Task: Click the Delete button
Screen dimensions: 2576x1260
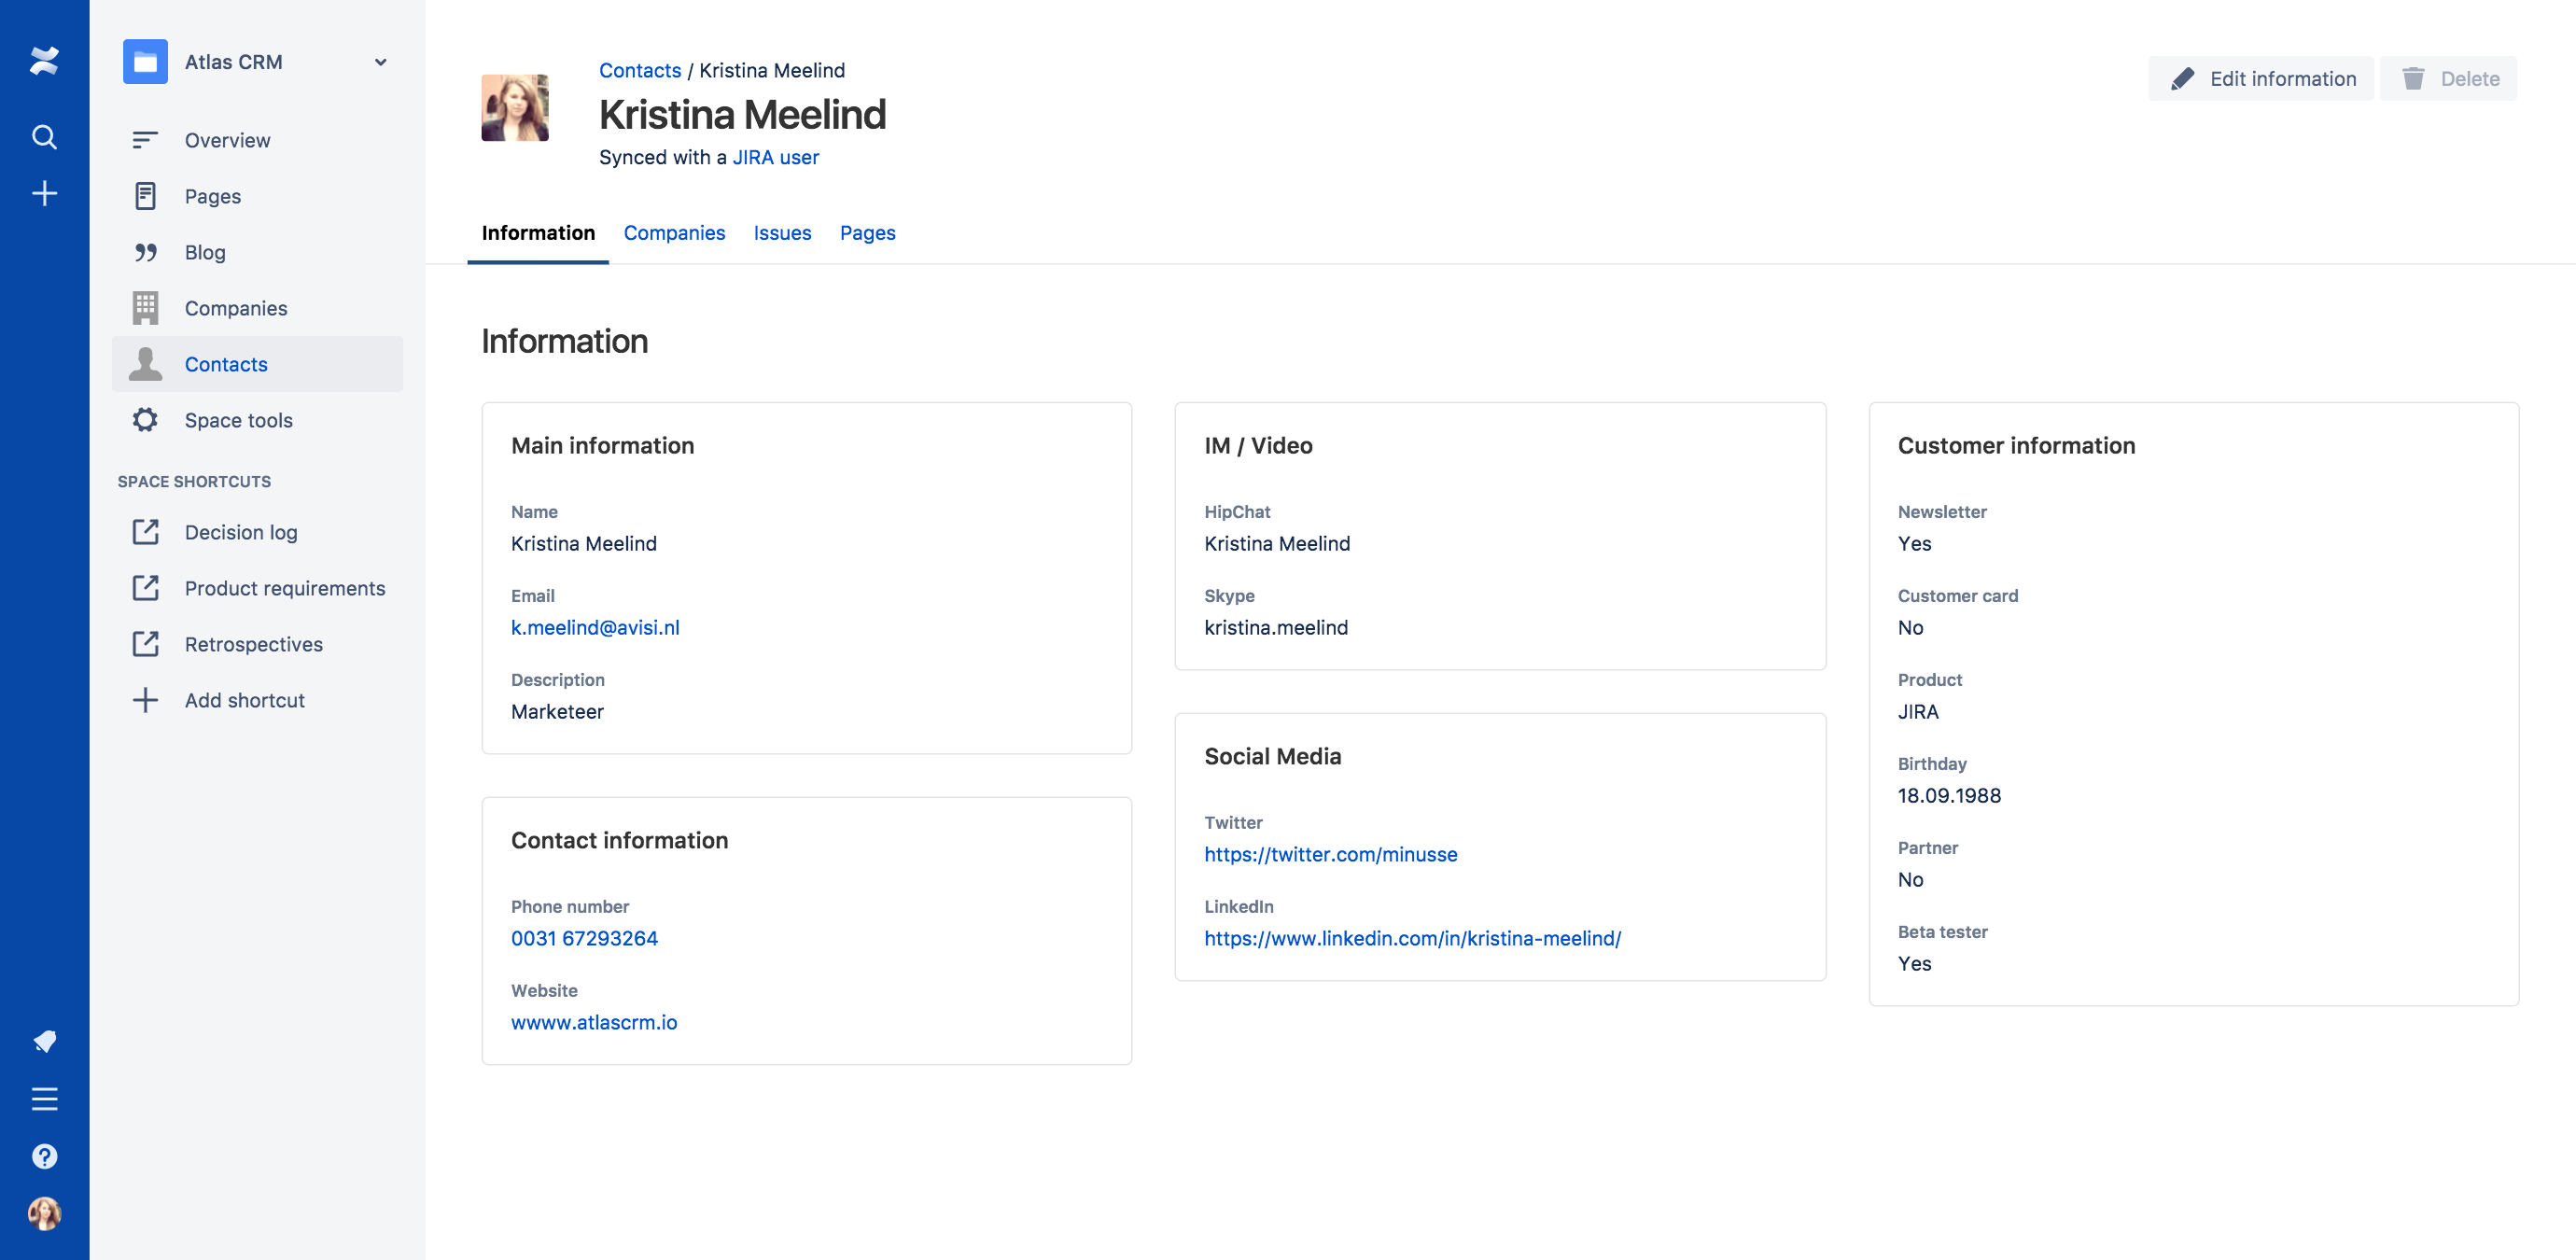Action: pos(2449,79)
